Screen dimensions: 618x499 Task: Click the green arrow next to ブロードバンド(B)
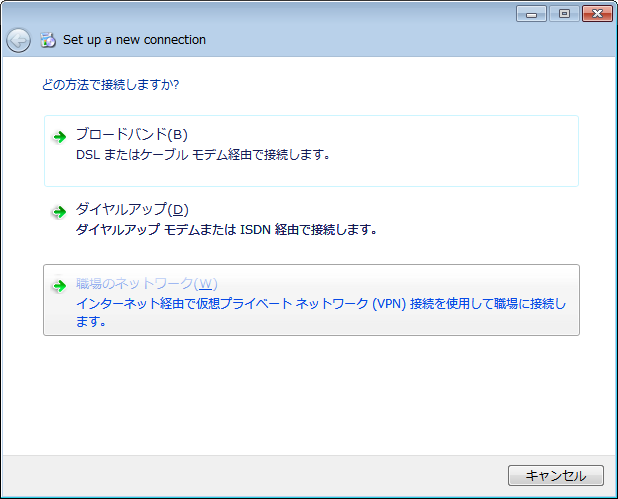pyautogui.click(x=60, y=137)
